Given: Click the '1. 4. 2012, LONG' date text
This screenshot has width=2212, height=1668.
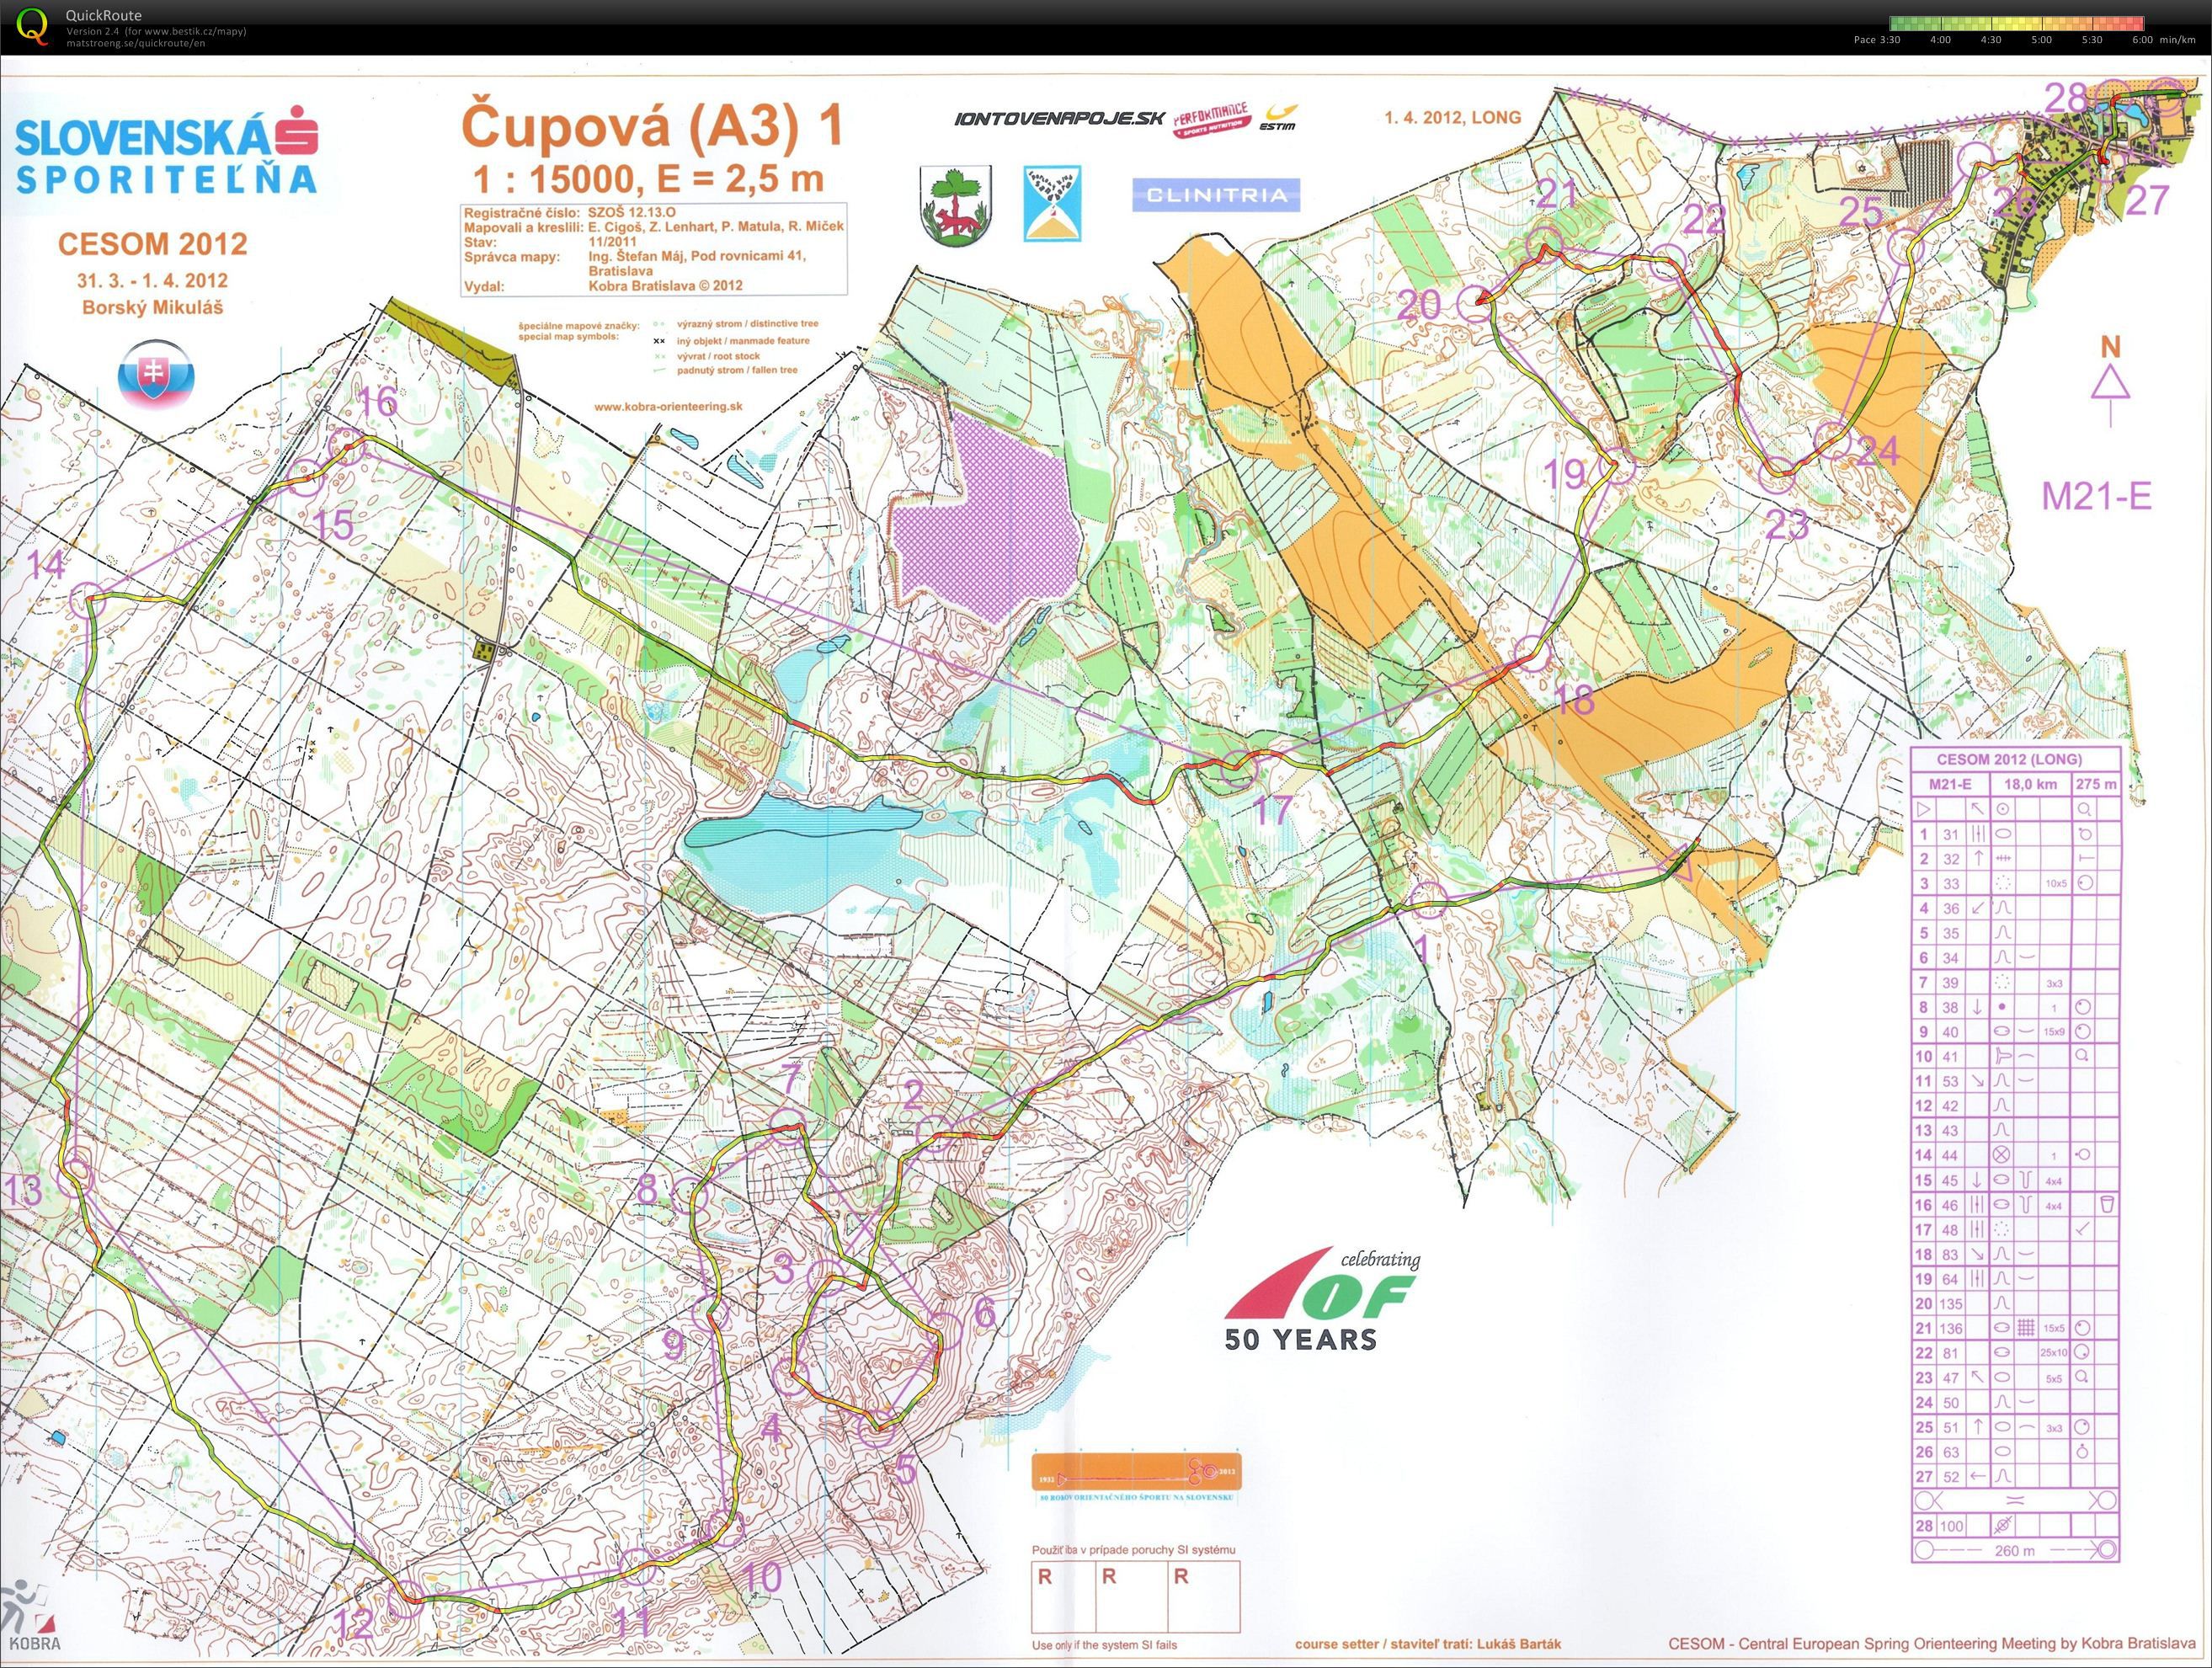Looking at the screenshot, I should point(1452,117).
